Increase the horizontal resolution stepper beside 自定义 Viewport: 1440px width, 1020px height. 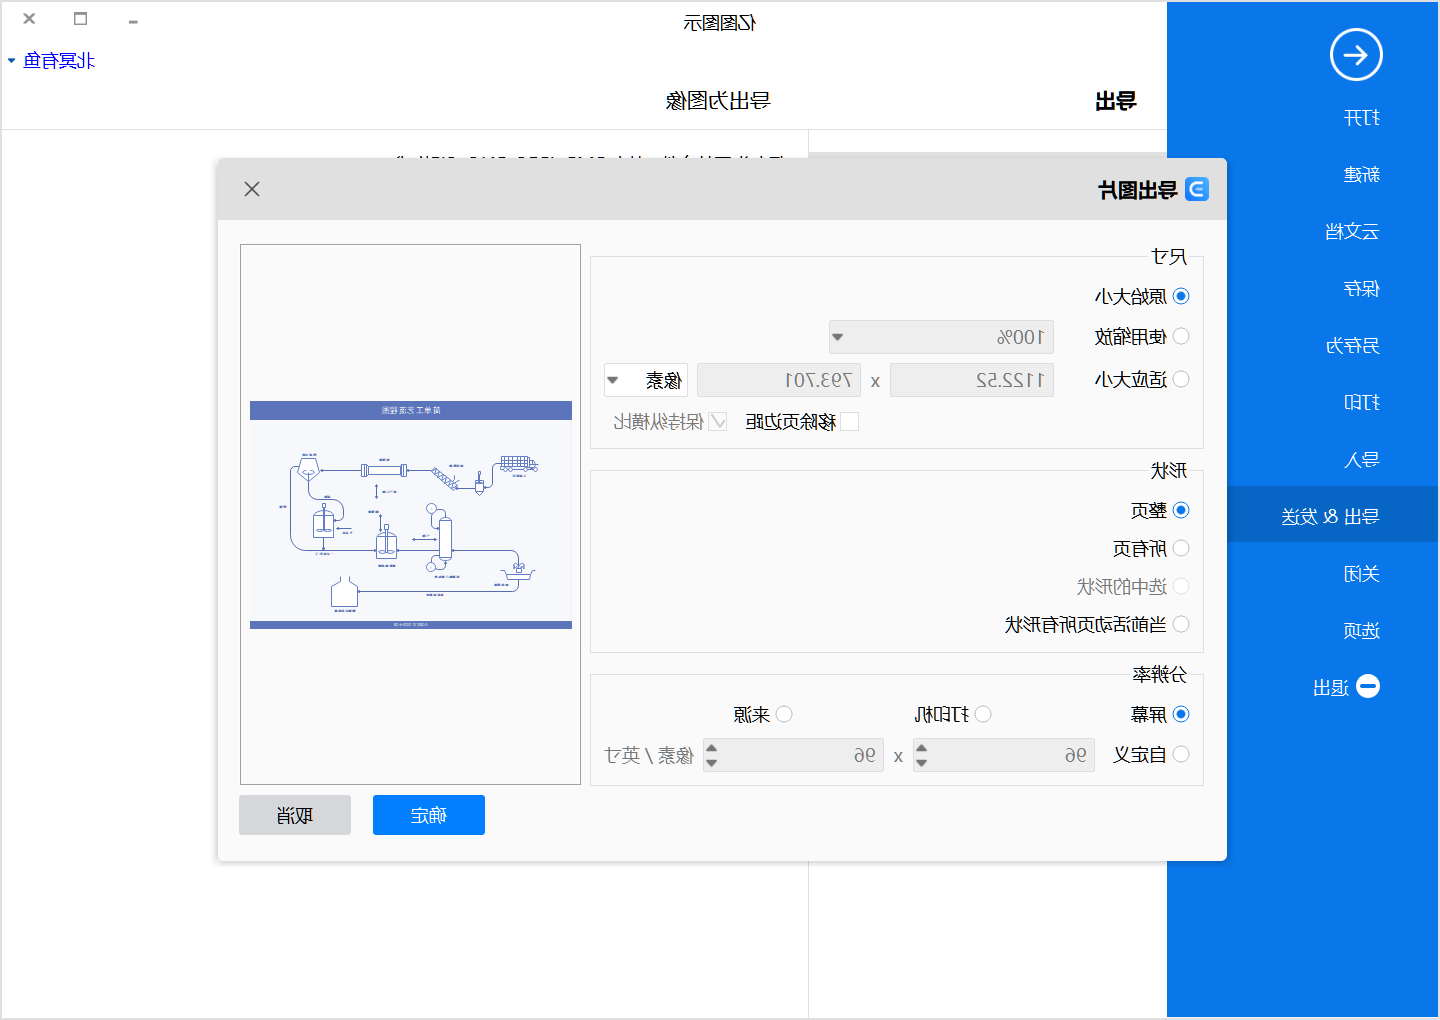point(922,748)
